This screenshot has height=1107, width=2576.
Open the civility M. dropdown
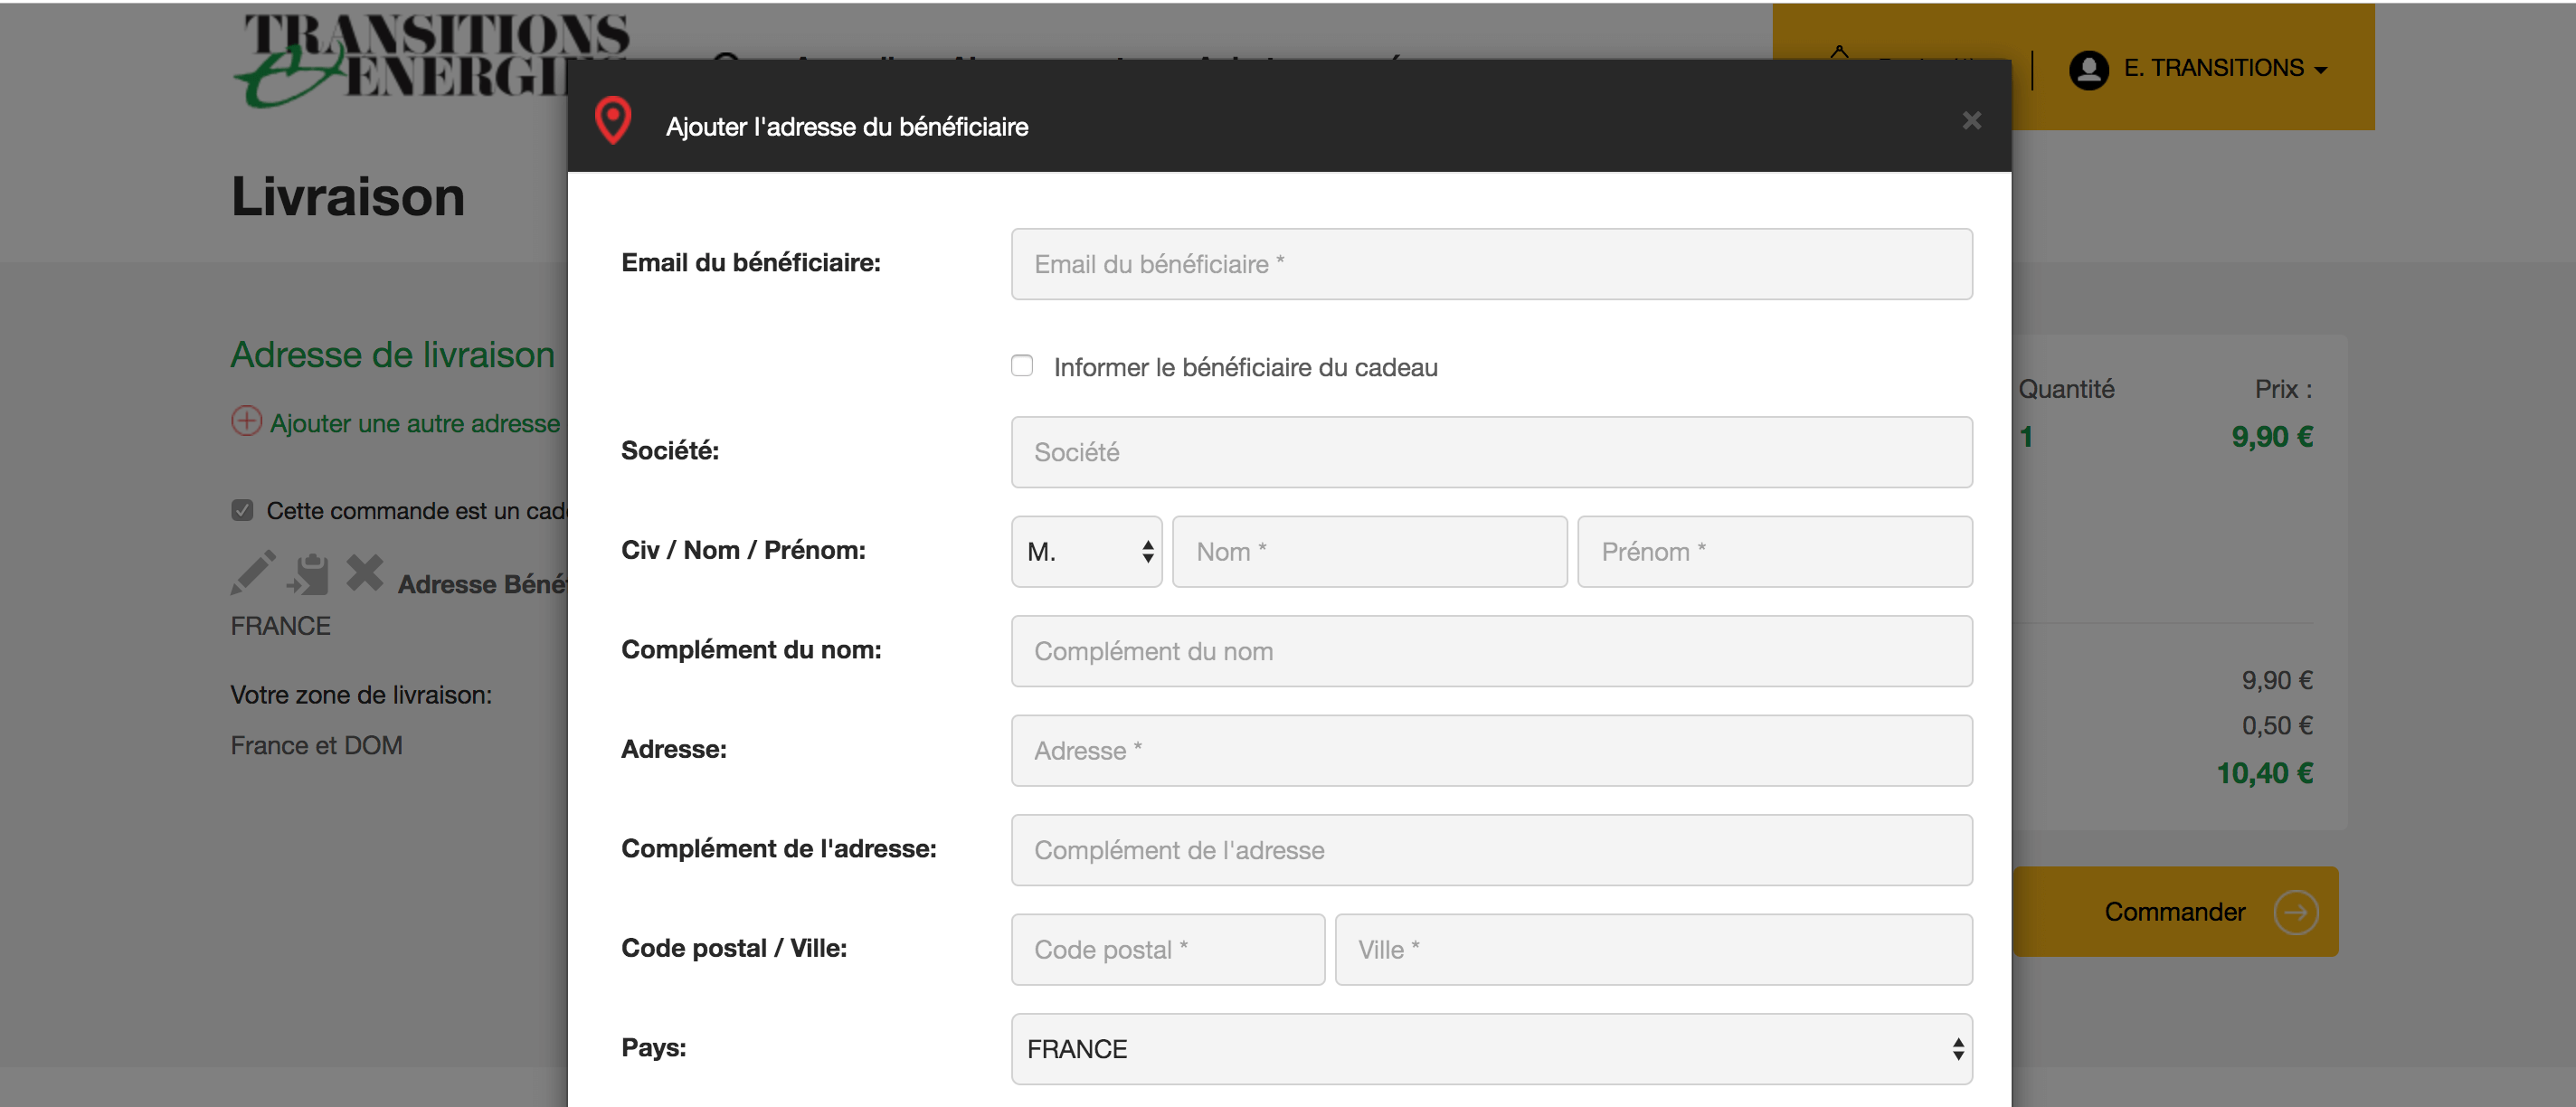[1086, 552]
